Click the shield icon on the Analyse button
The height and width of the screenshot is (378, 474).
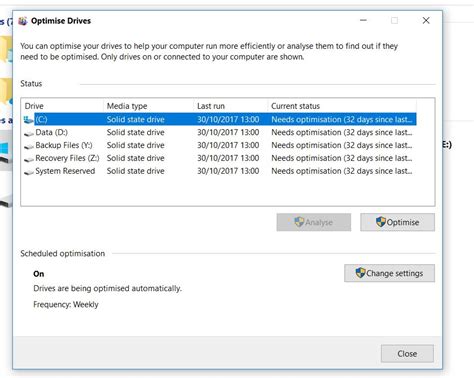coord(299,222)
